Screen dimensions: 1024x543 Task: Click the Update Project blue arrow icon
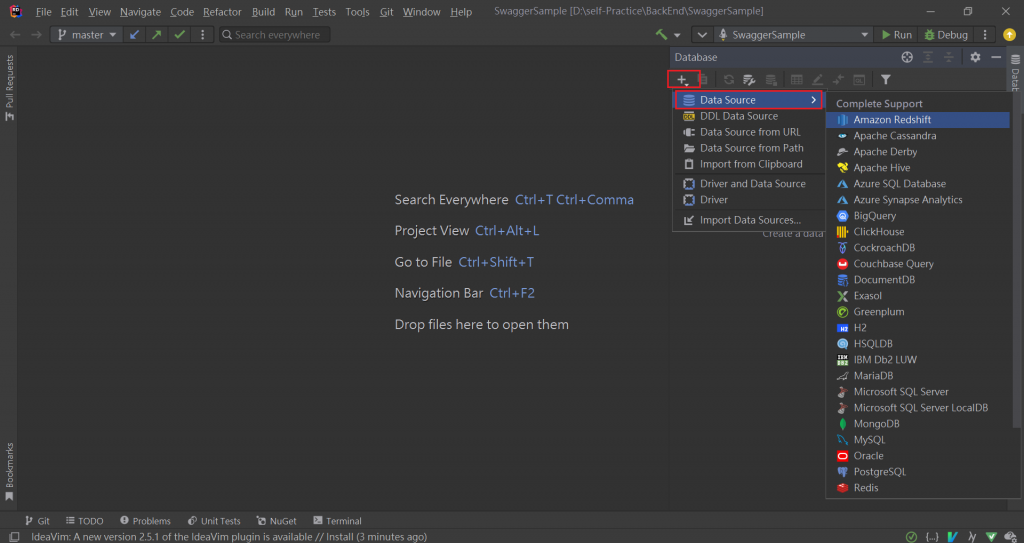(135, 35)
